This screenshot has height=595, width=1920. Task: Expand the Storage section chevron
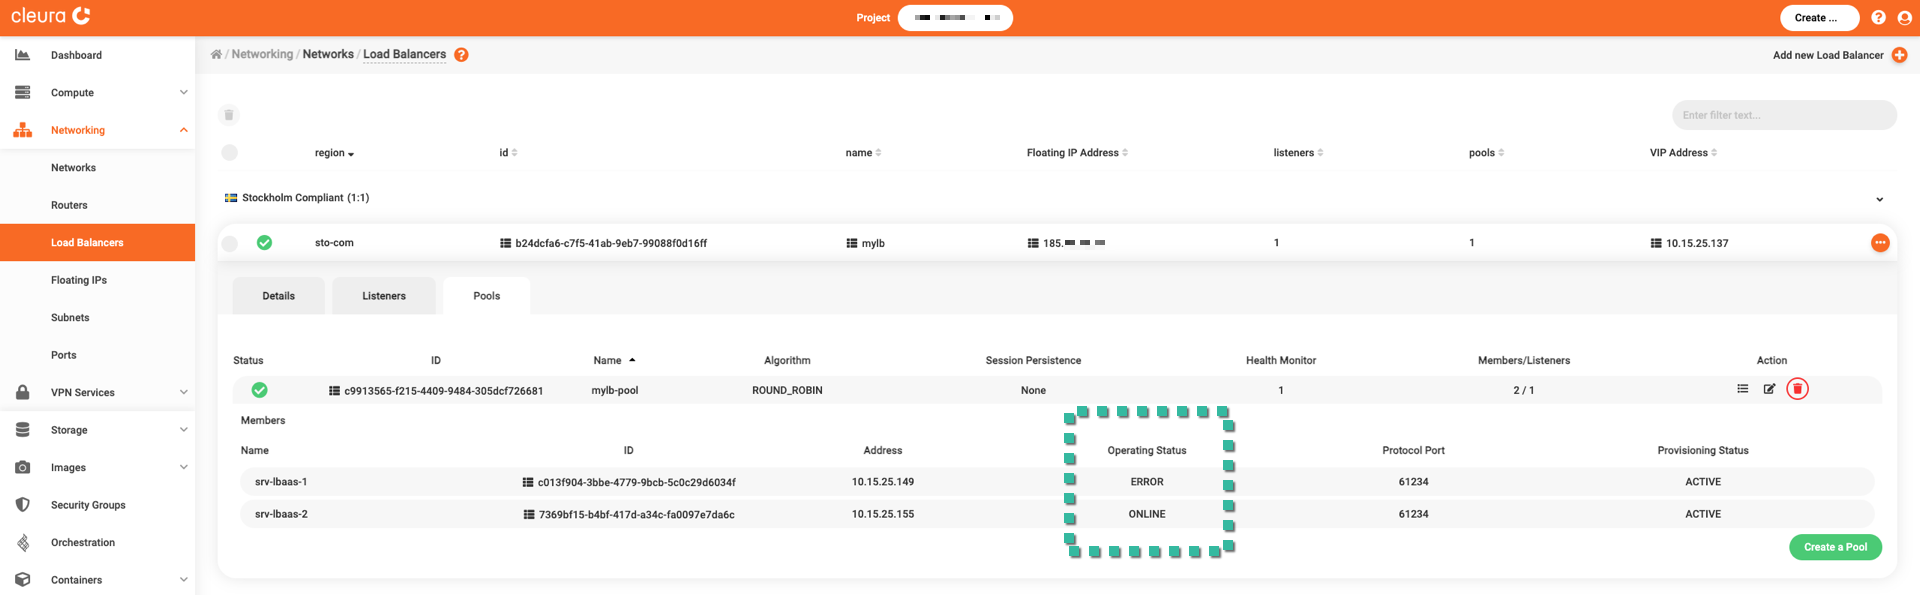184,430
